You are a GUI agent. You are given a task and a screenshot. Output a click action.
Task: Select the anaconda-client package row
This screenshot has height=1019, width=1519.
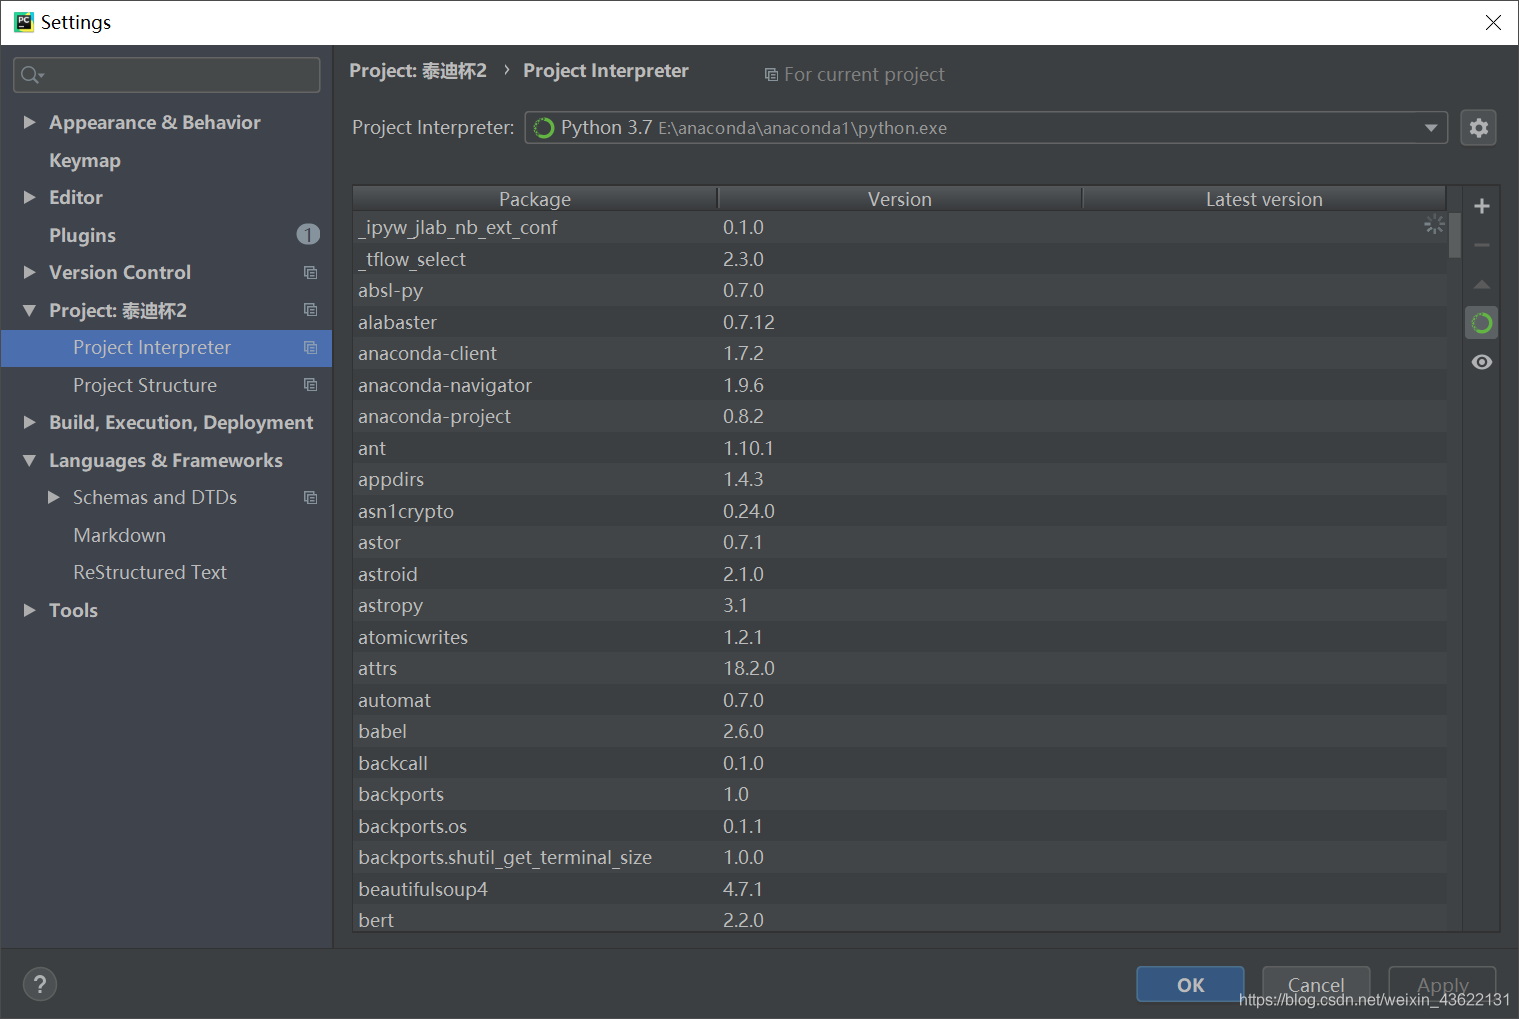pyautogui.click(x=900, y=353)
